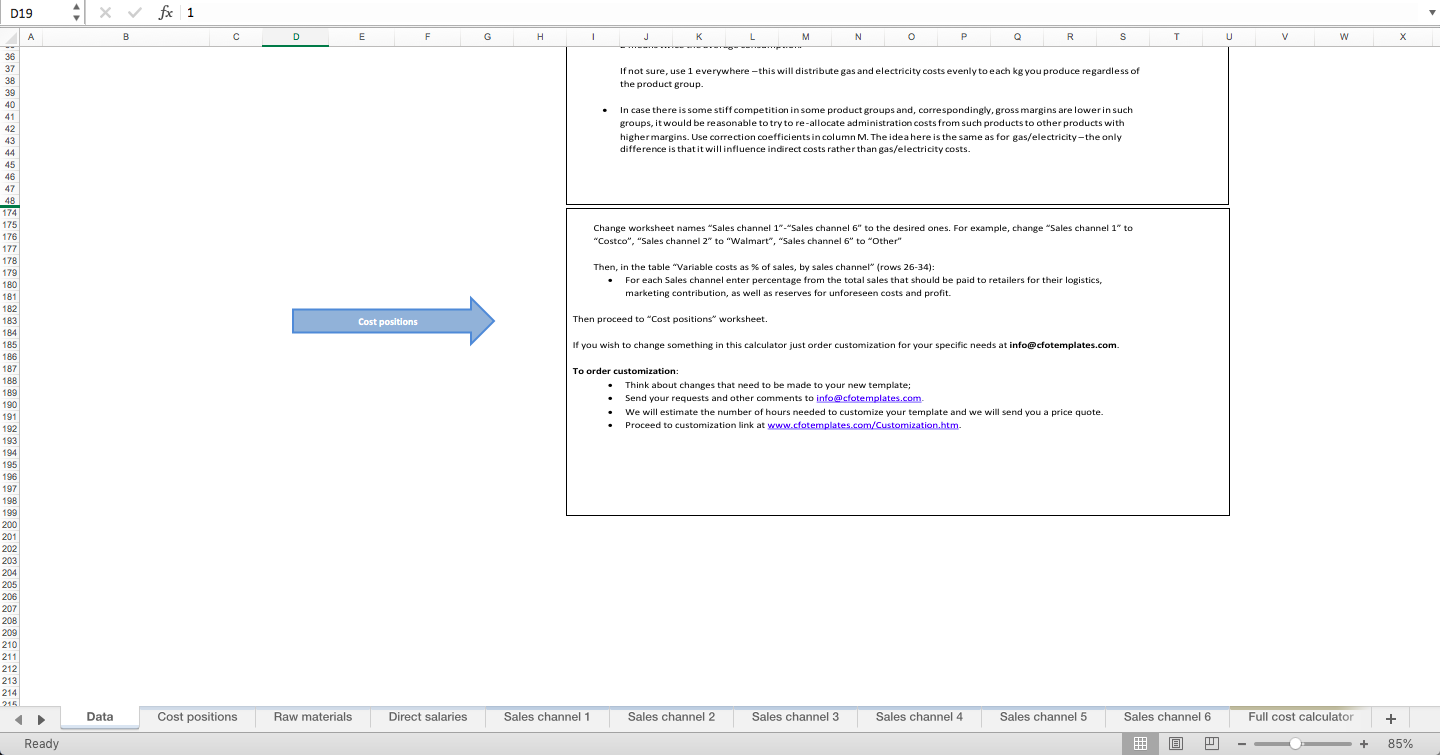Open the Name Box list using its arrows
Screen dimensions: 1440x755
(x=78, y=13)
